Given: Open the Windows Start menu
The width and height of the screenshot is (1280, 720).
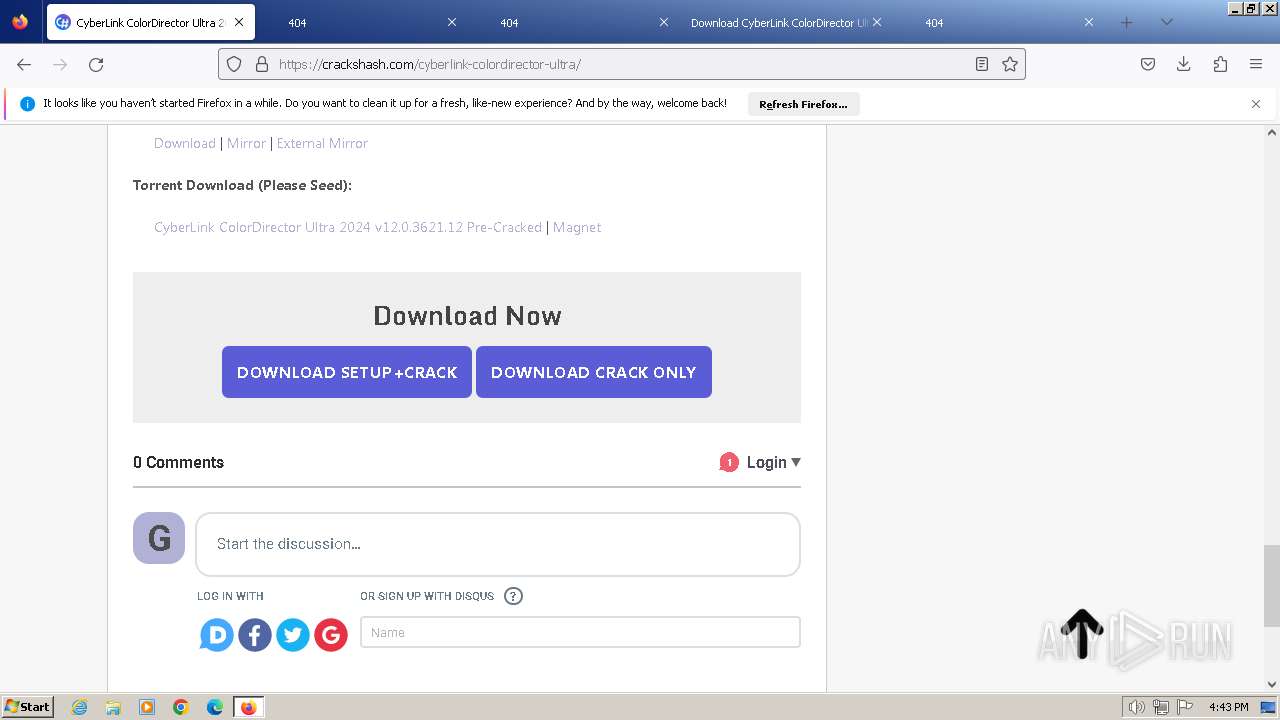Looking at the screenshot, I should click(x=27, y=707).
